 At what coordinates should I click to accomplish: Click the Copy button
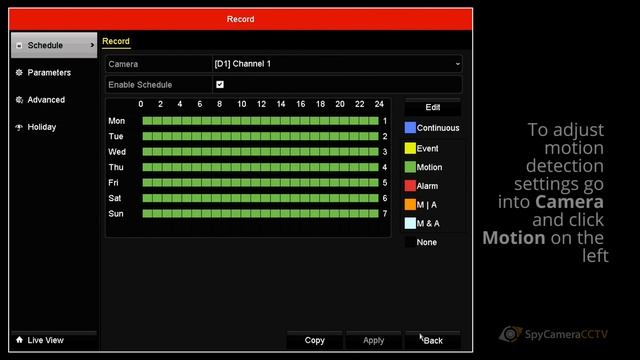point(314,340)
